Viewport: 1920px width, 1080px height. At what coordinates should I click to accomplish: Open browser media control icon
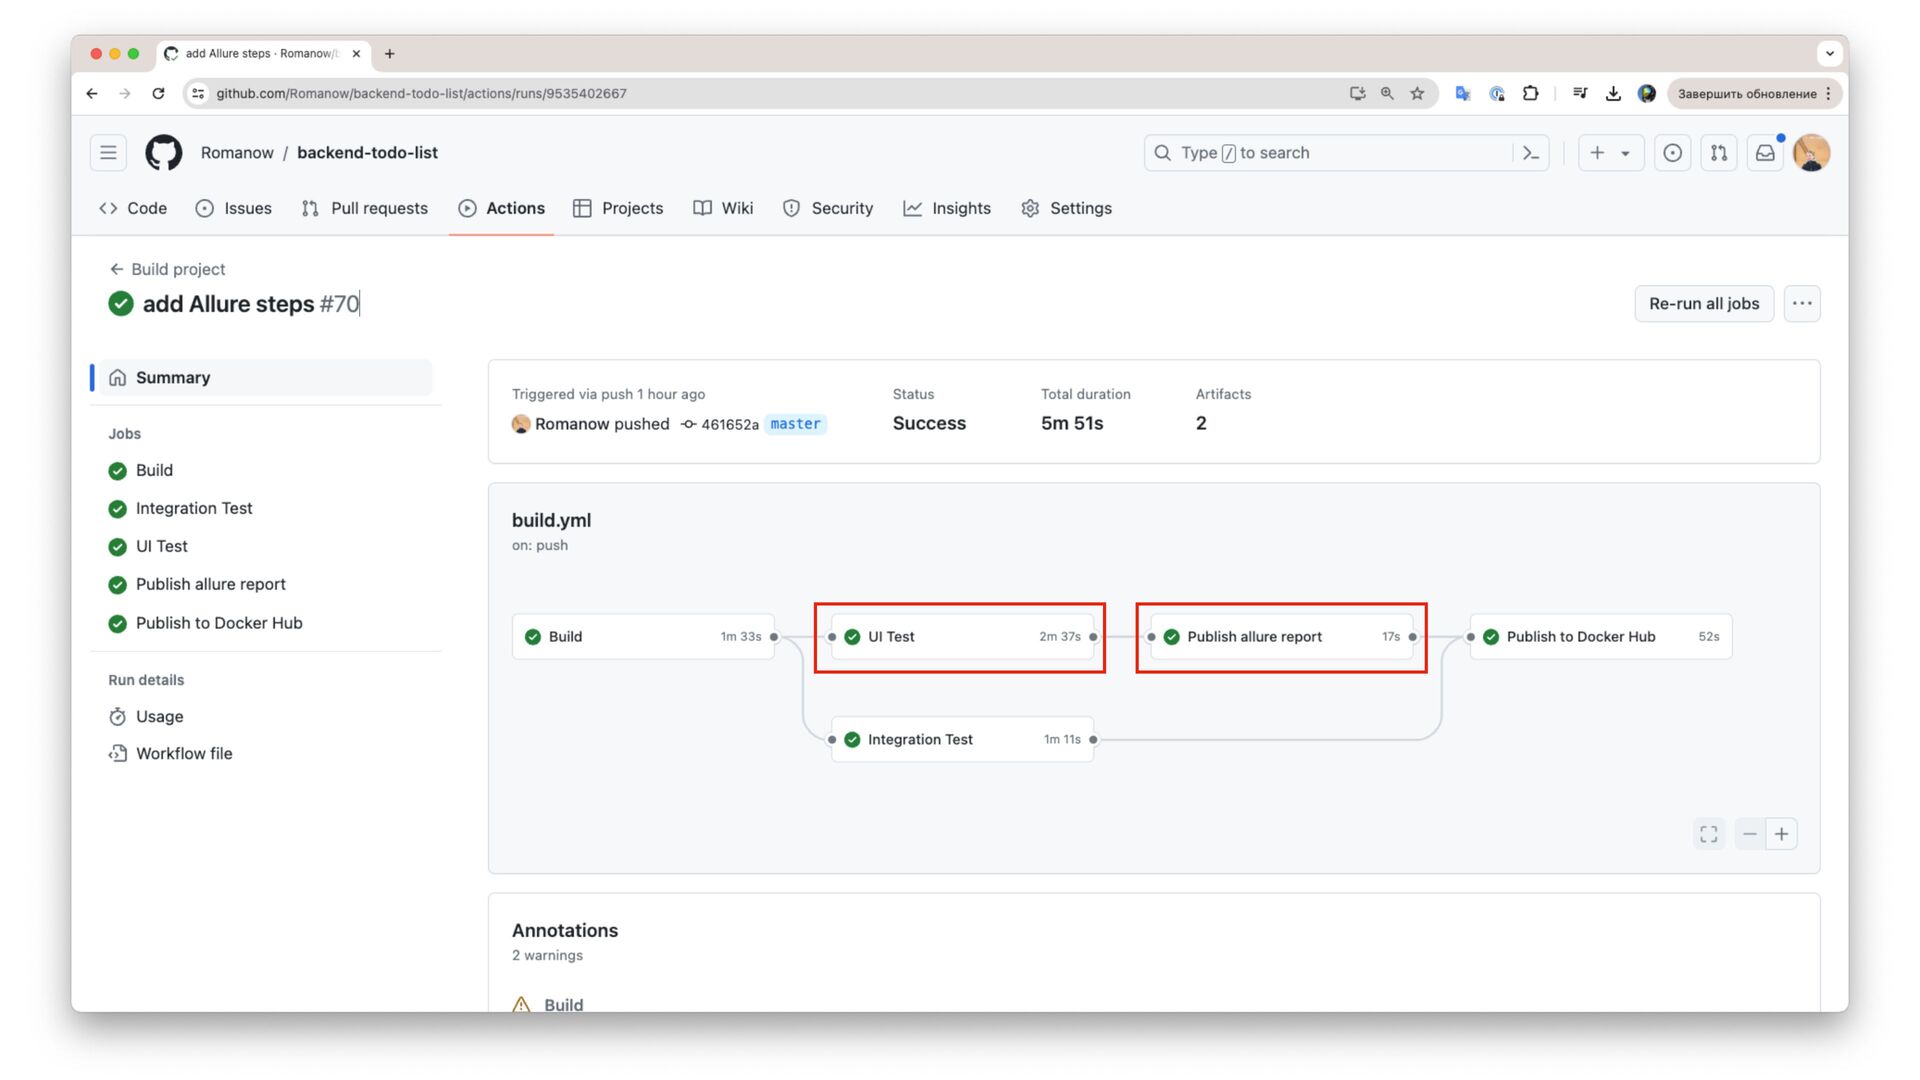1579,93
